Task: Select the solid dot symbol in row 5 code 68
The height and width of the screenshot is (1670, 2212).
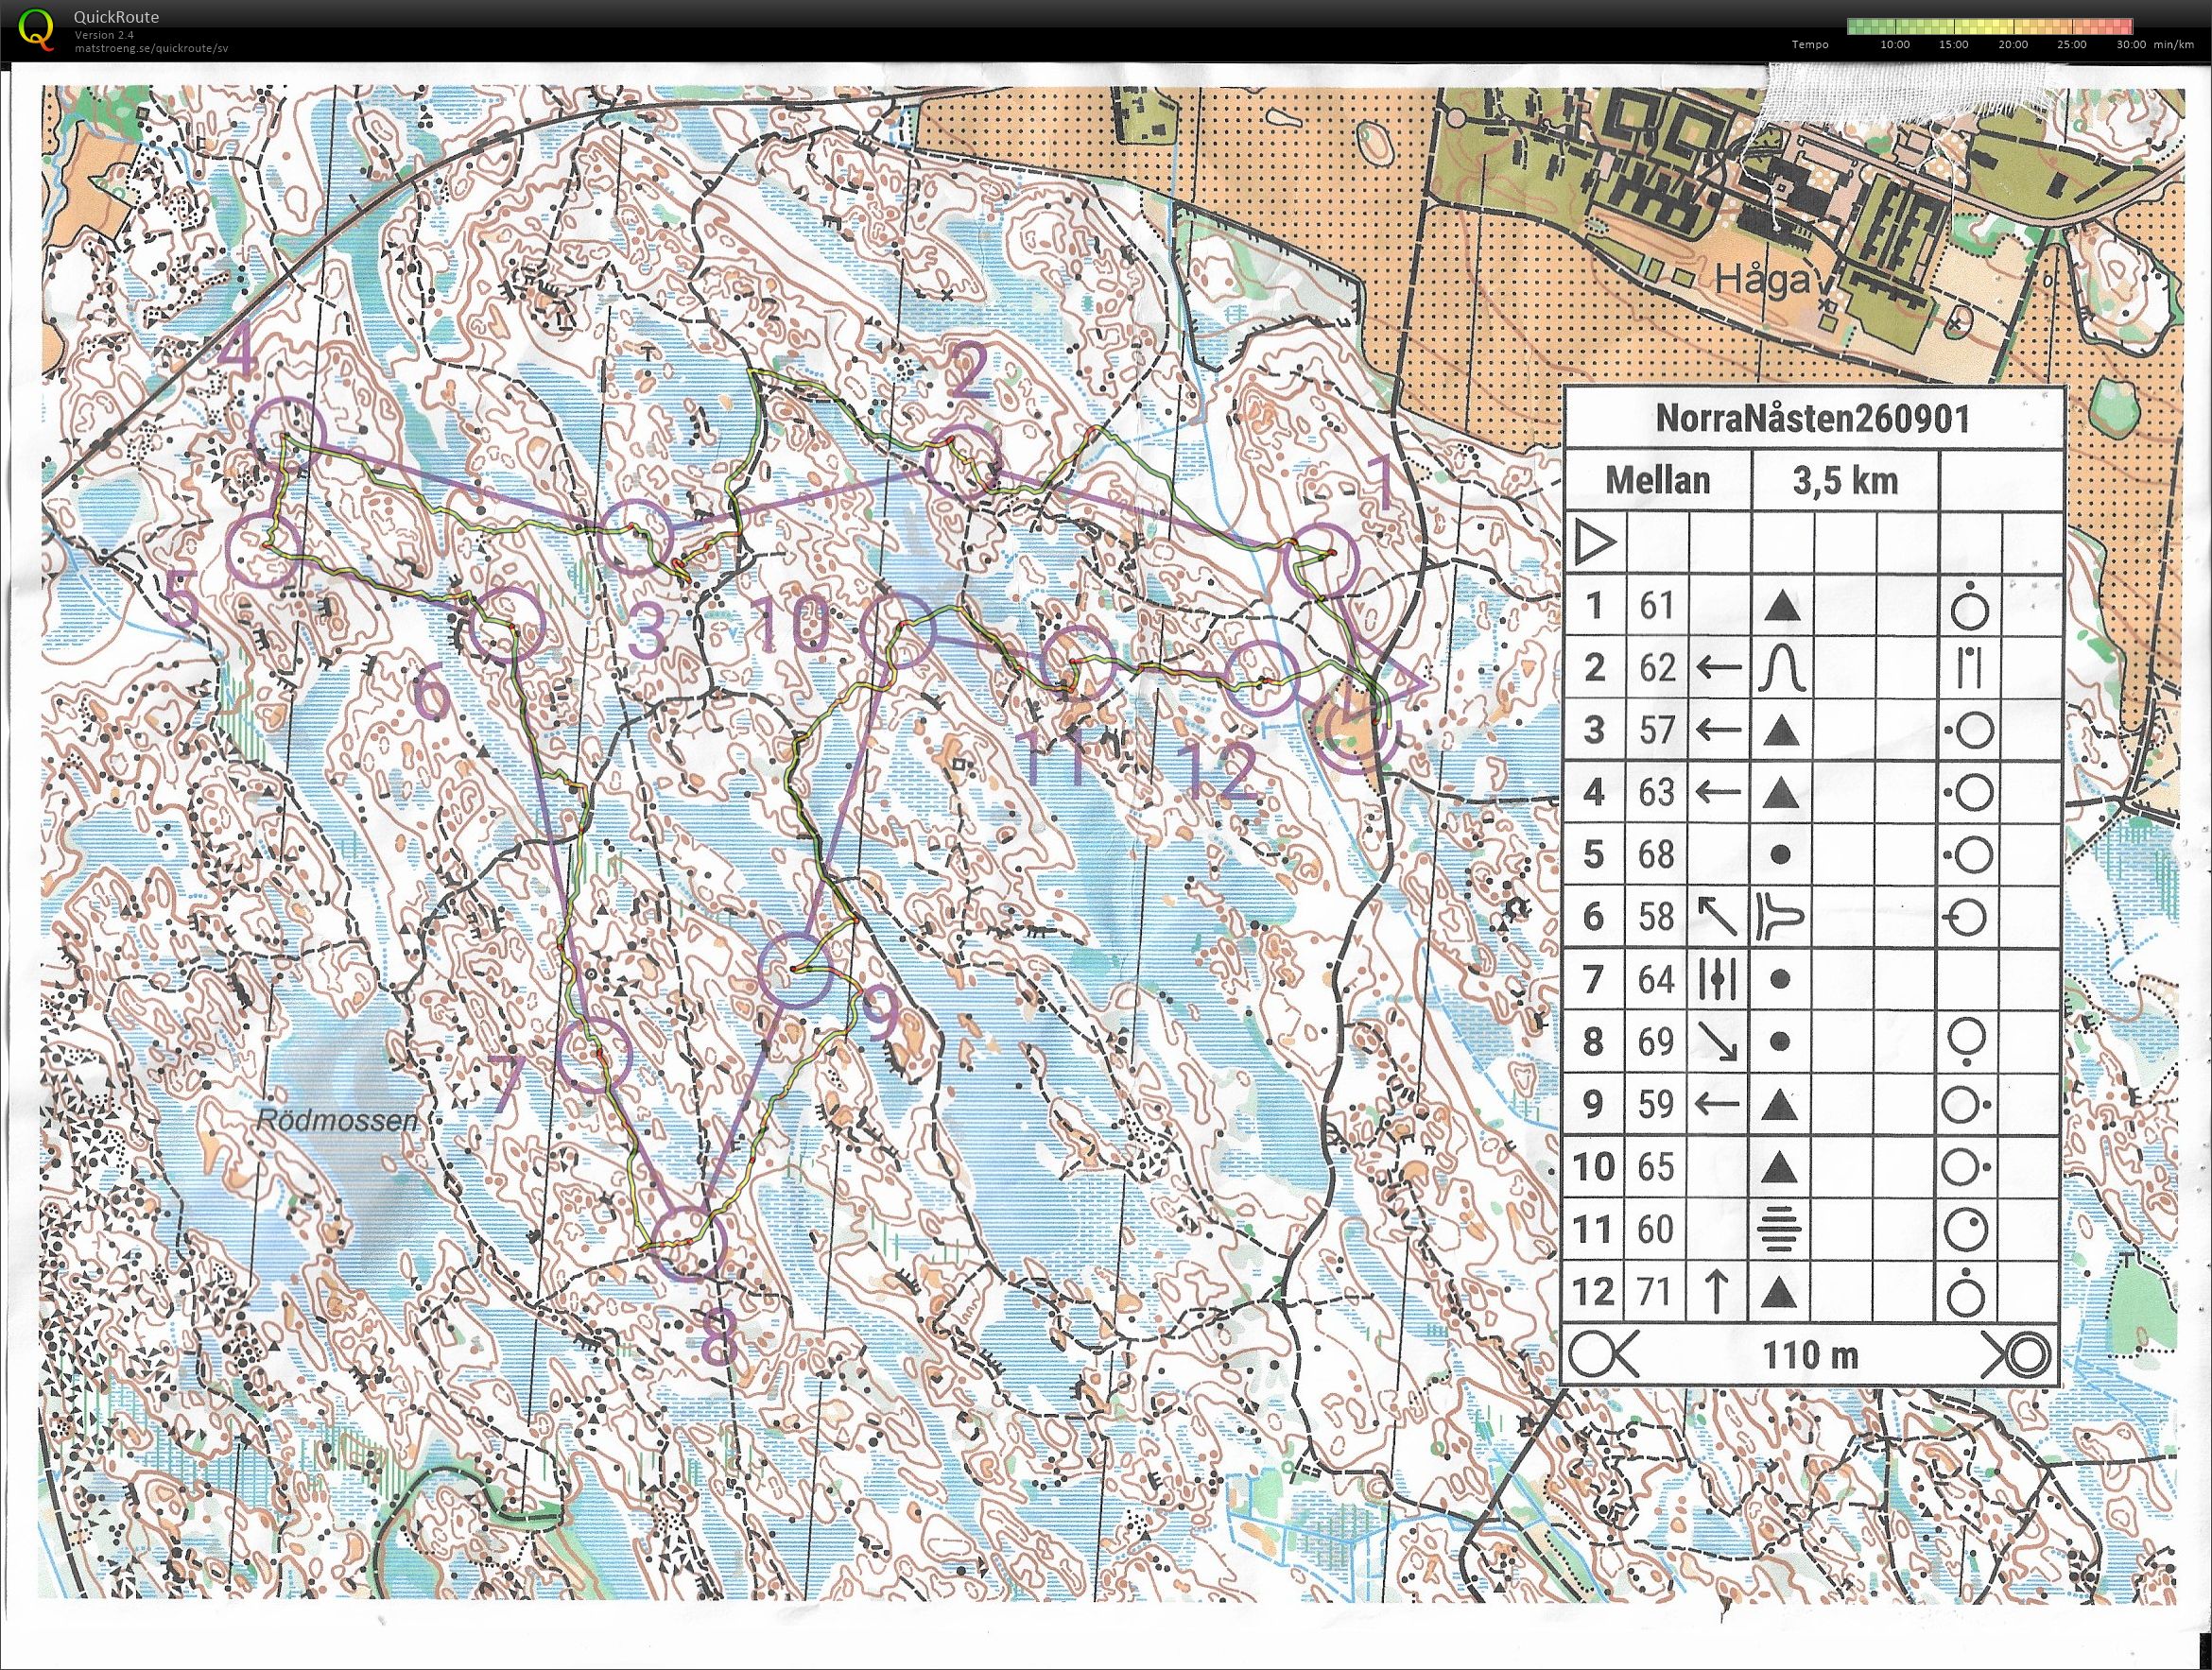Action: click(x=1779, y=855)
